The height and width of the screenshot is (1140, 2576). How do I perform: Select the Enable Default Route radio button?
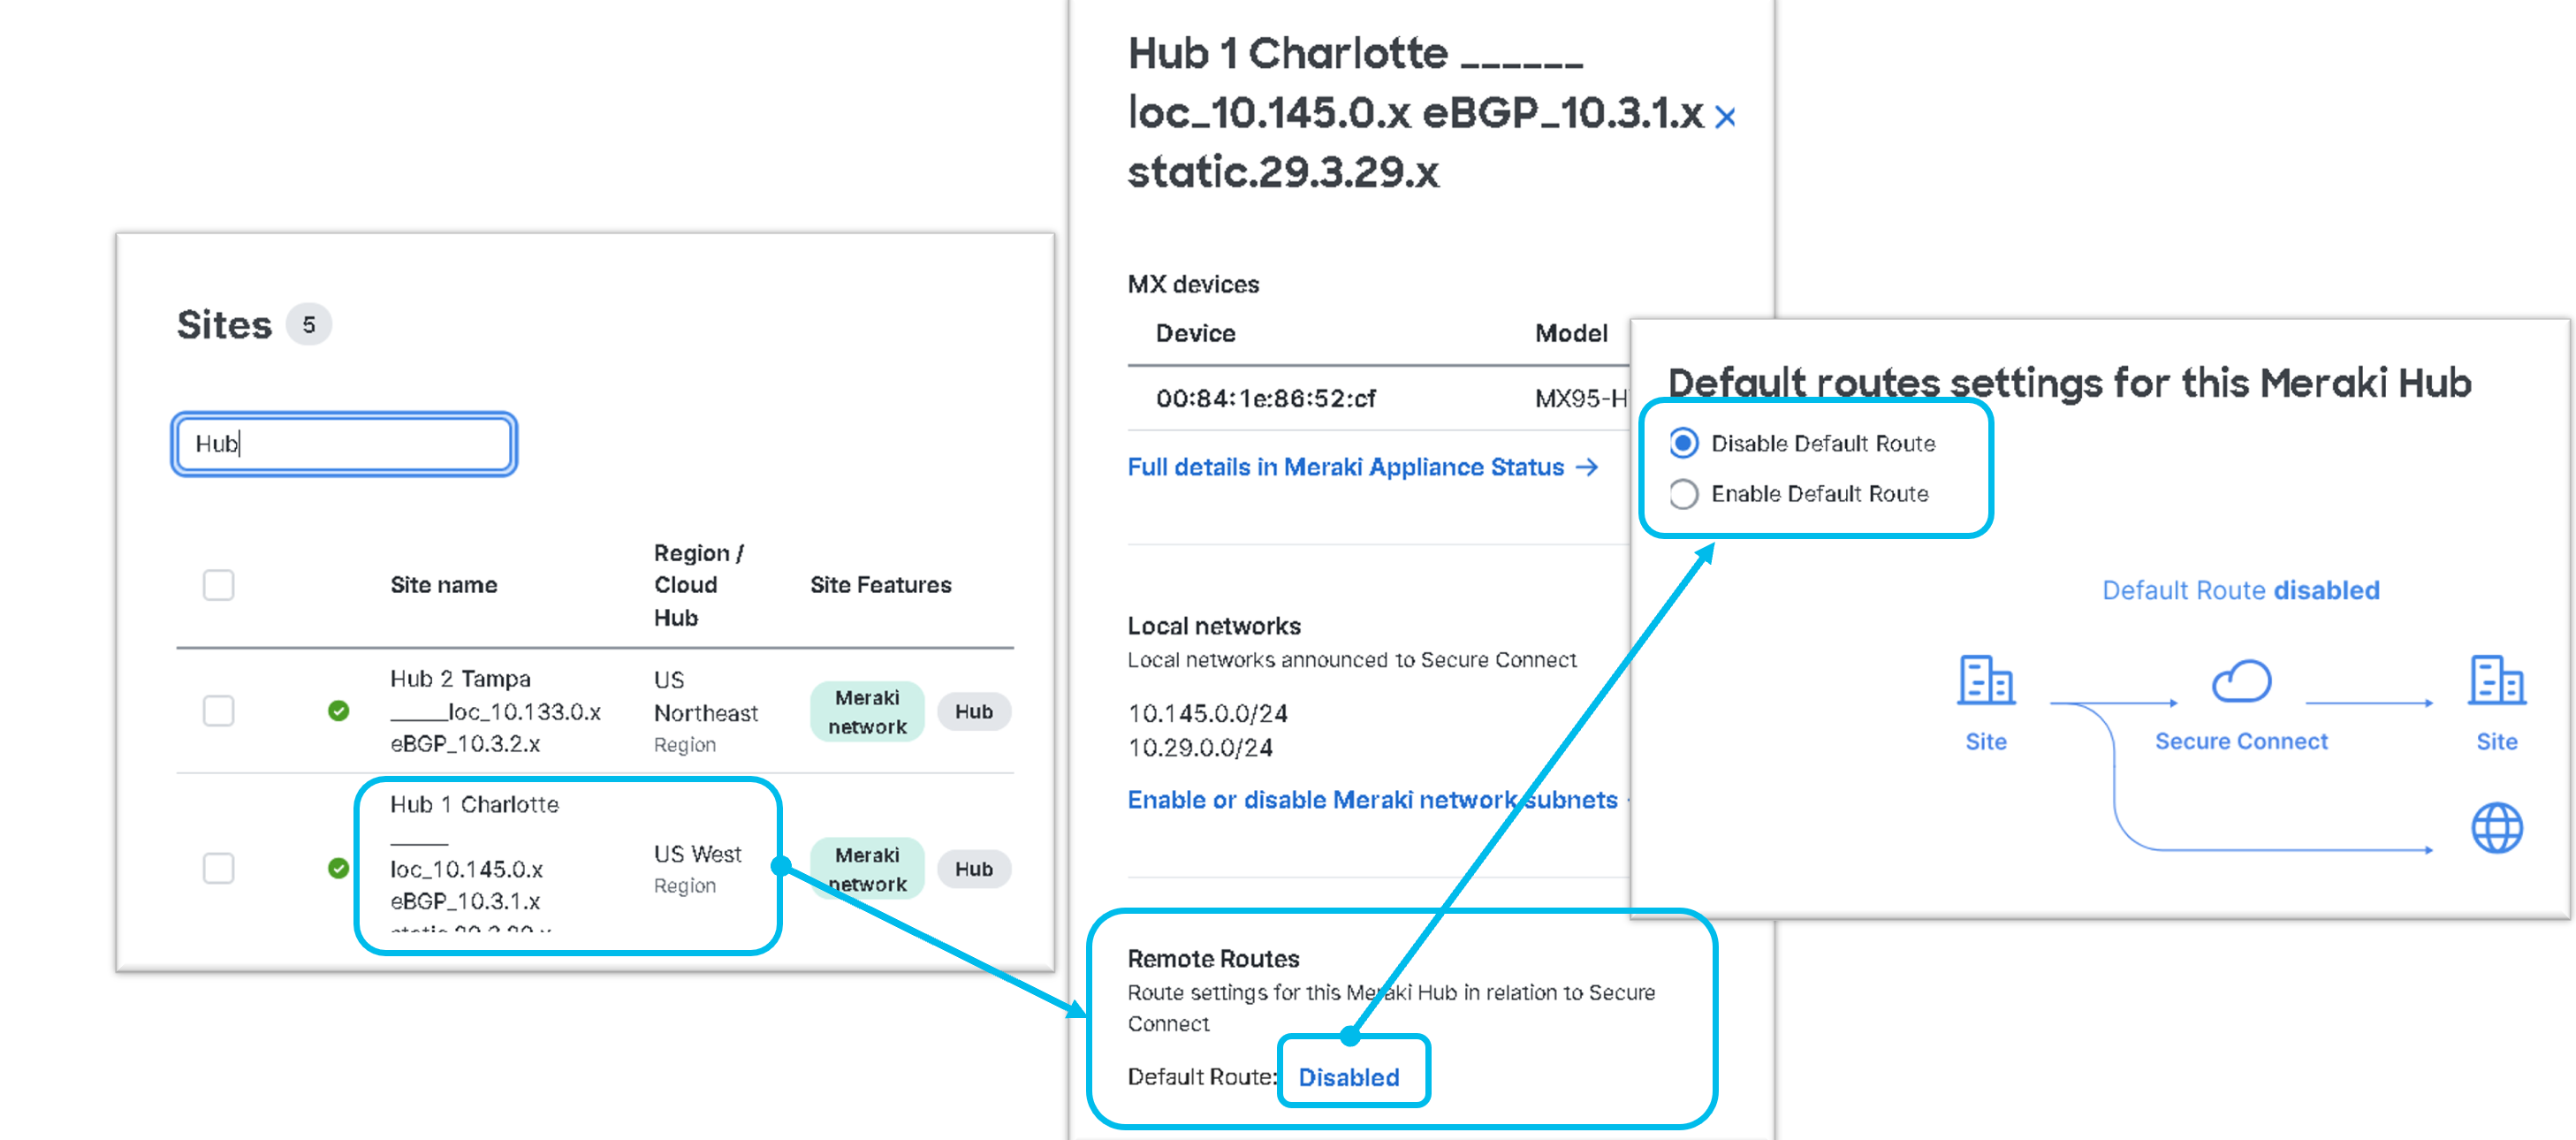coord(1684,494)
